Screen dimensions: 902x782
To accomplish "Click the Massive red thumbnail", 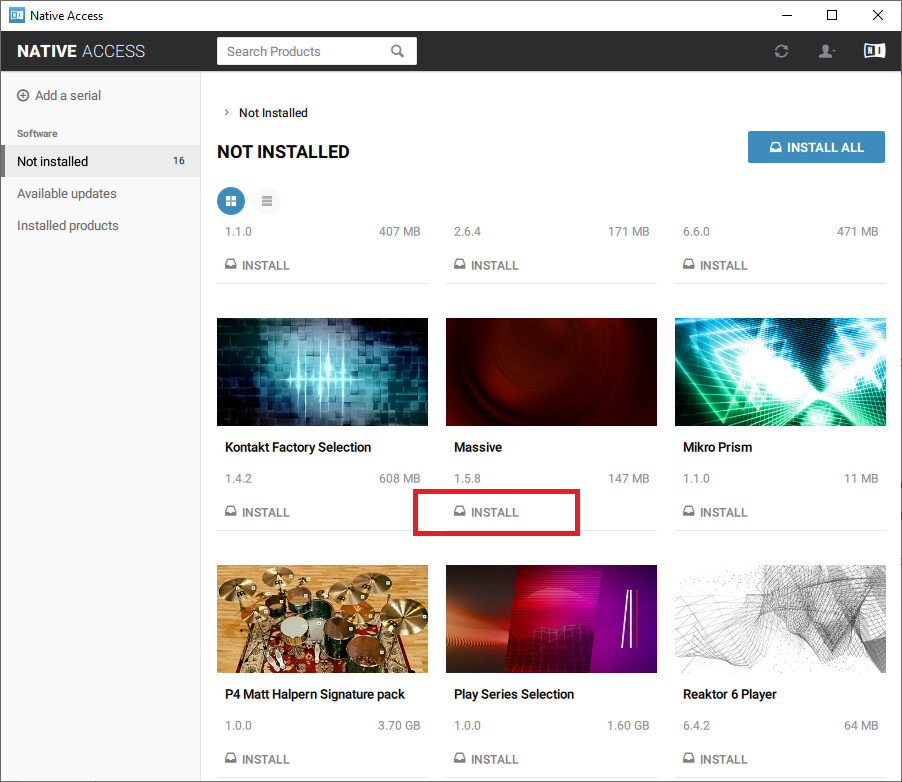I will pyautogui.click(x=551, y=372).
